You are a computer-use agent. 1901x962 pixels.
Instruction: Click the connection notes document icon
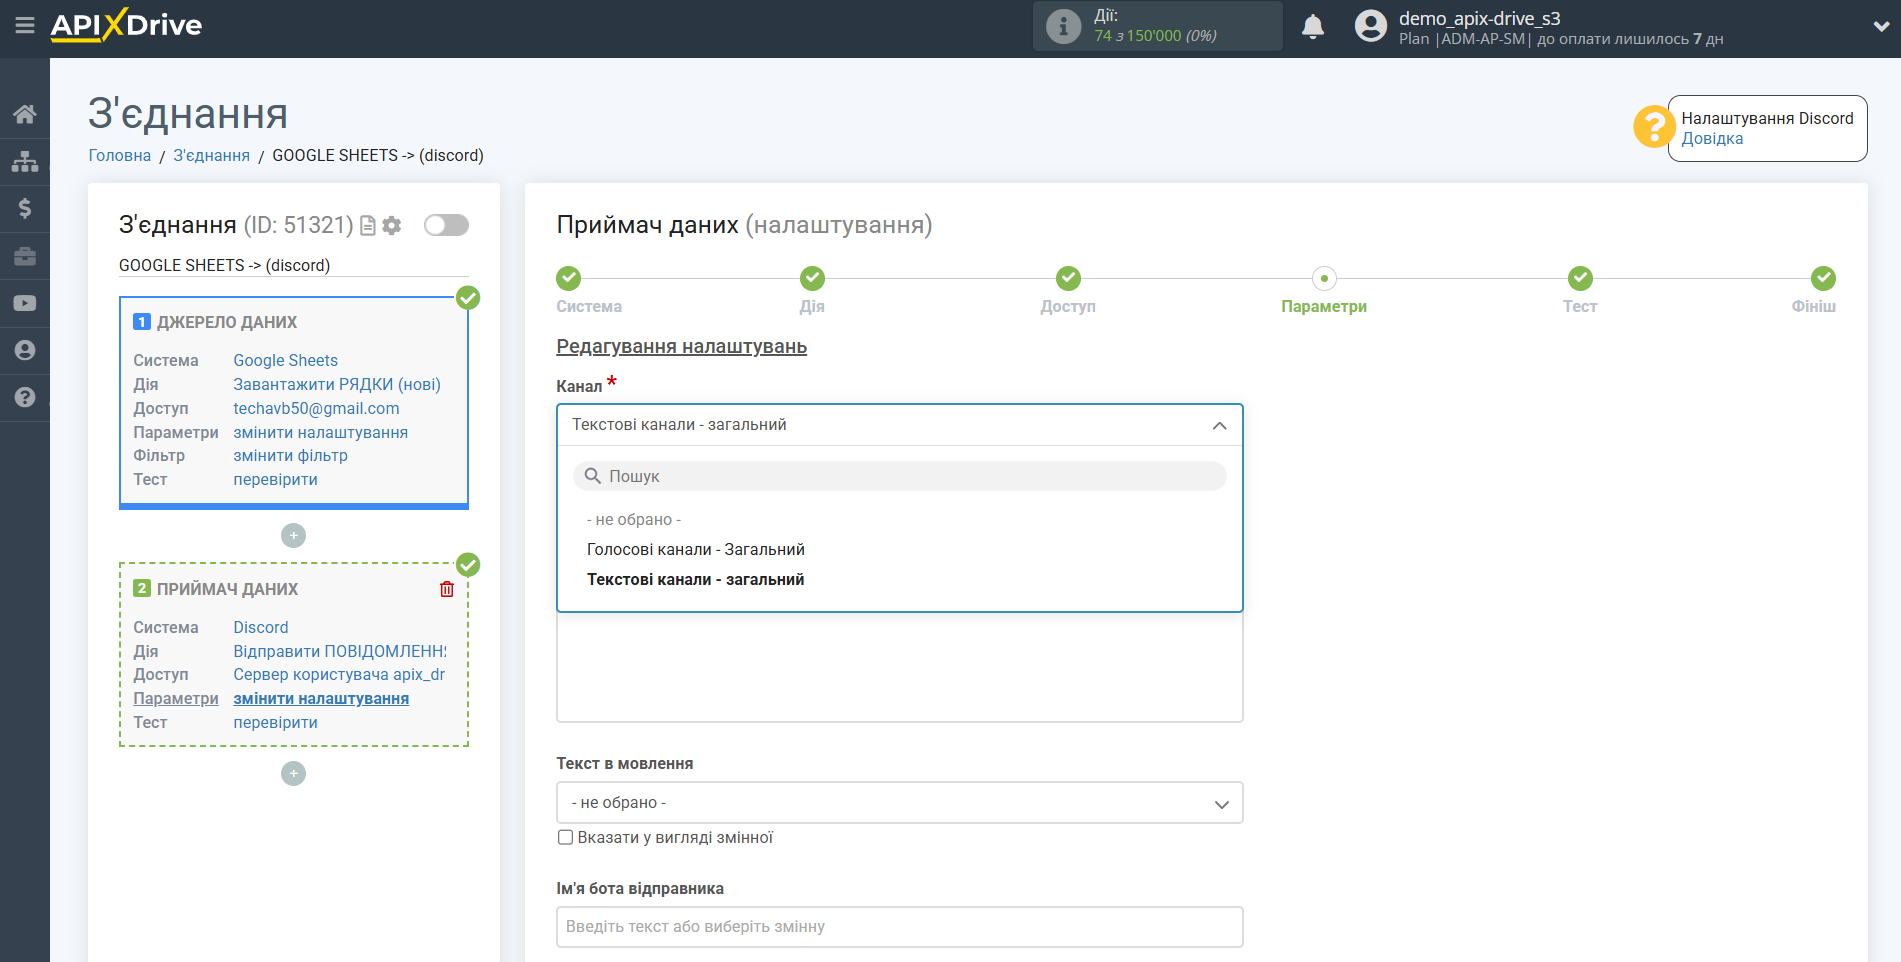pyautogui.click(x=368, y=226)
